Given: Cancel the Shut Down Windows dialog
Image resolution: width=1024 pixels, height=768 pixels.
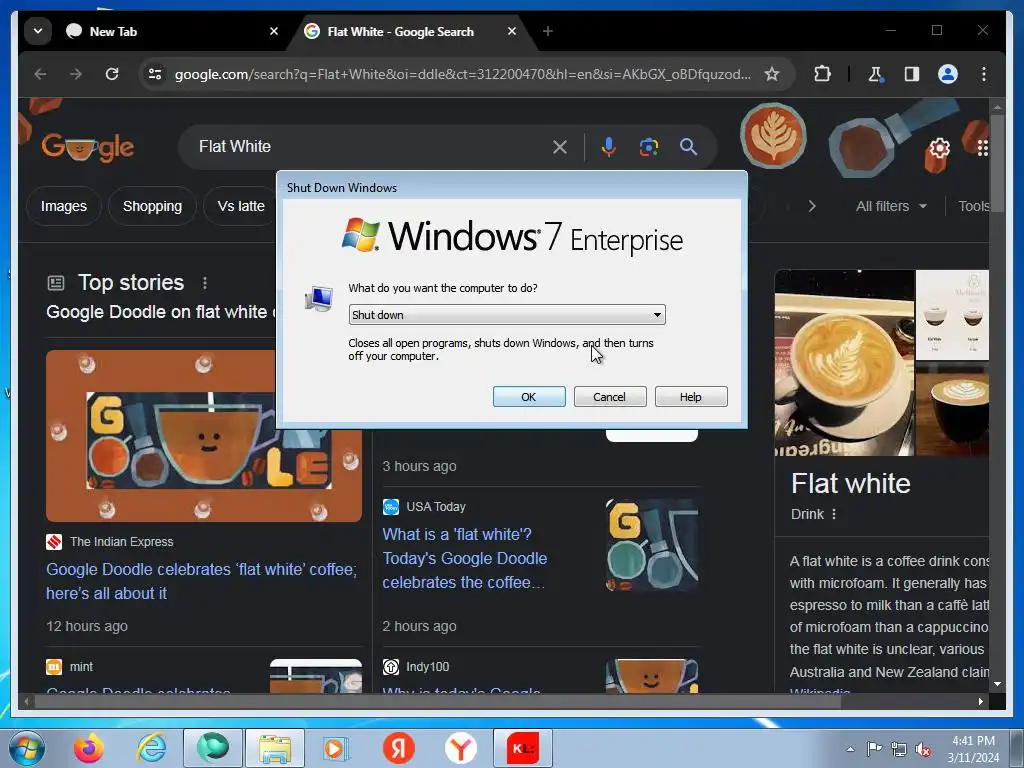Looking at the screenshot, I should click(610, 396).
